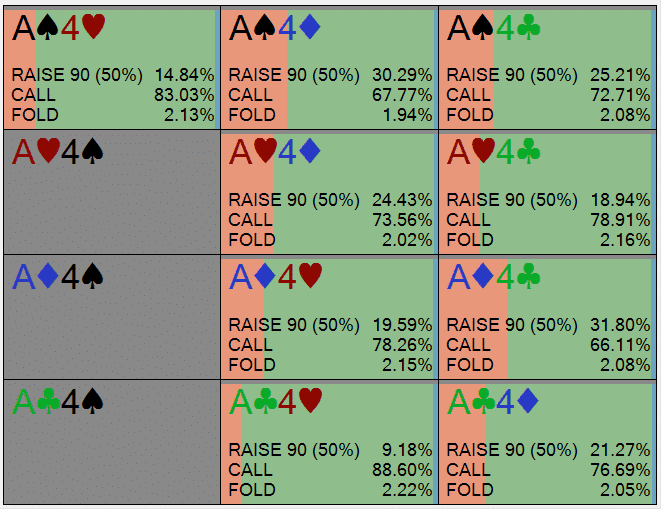Click the CALL label in the A♦4♥ cell
Image resolution: width=661 pixels, height=509 pixels.
(250, 345)
